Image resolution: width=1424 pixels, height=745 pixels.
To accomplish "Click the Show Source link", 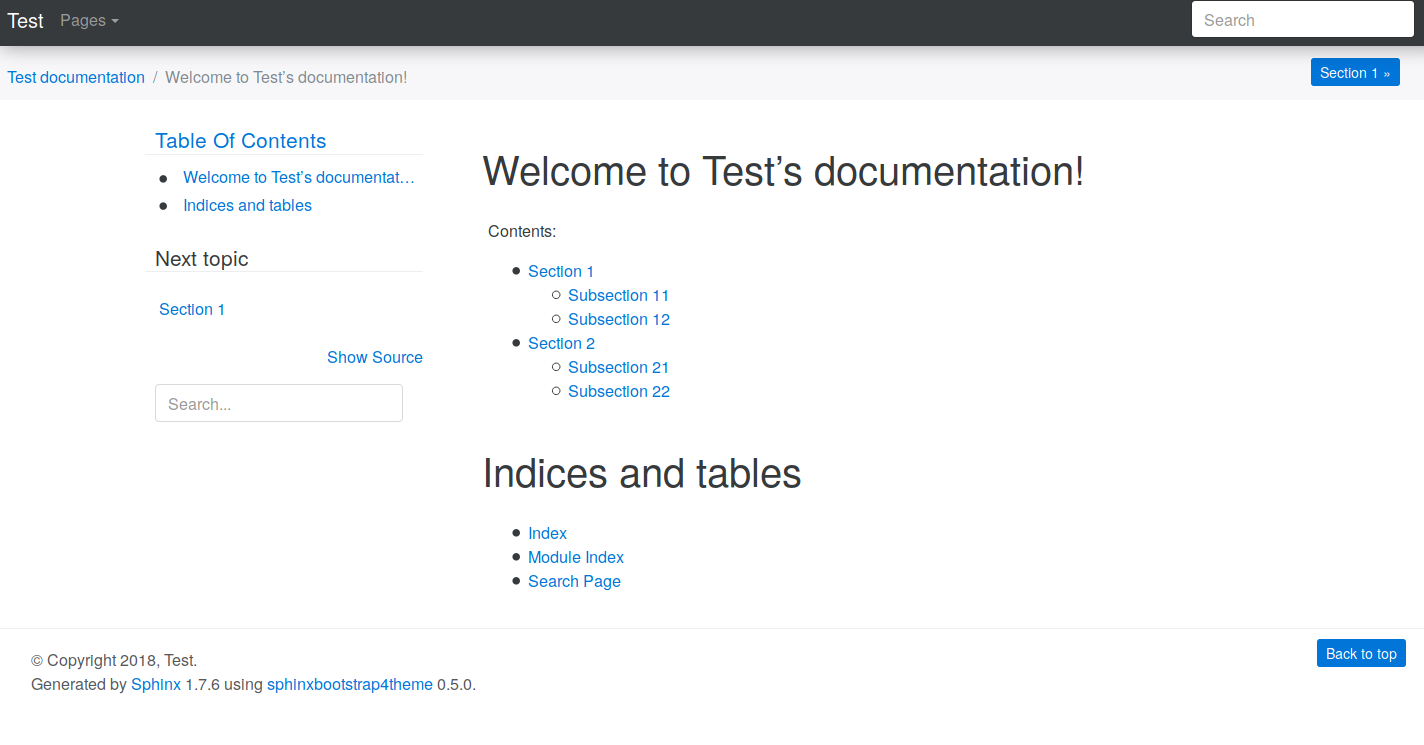I will 375,357.
